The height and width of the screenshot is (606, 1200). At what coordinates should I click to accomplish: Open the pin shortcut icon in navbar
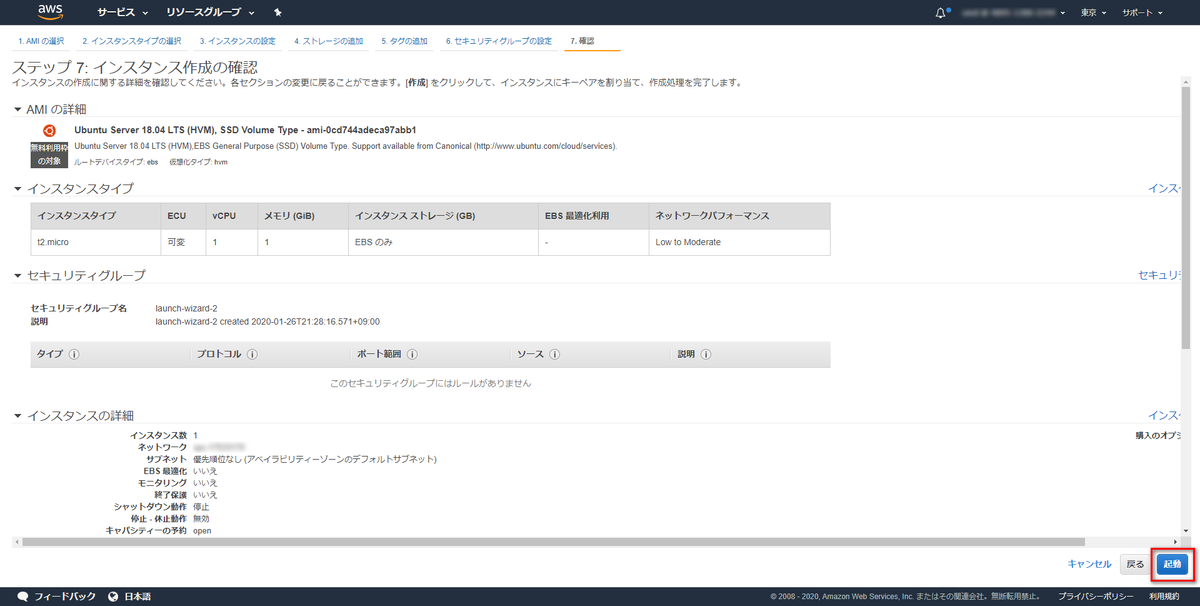click(x=277, y=13)
